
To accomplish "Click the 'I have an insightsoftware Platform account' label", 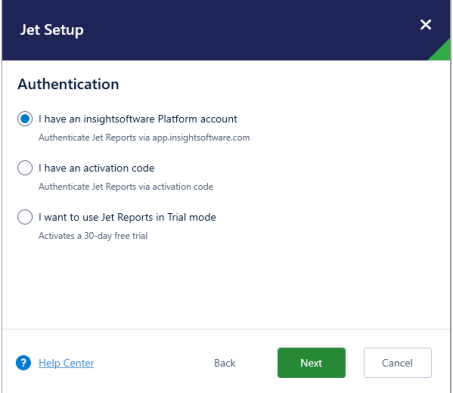I will [x=138, y=119].
